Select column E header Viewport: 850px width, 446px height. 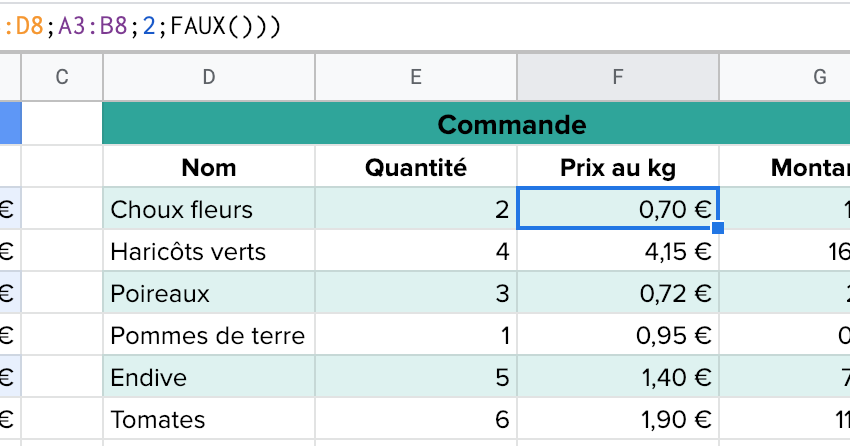point(416,77)
